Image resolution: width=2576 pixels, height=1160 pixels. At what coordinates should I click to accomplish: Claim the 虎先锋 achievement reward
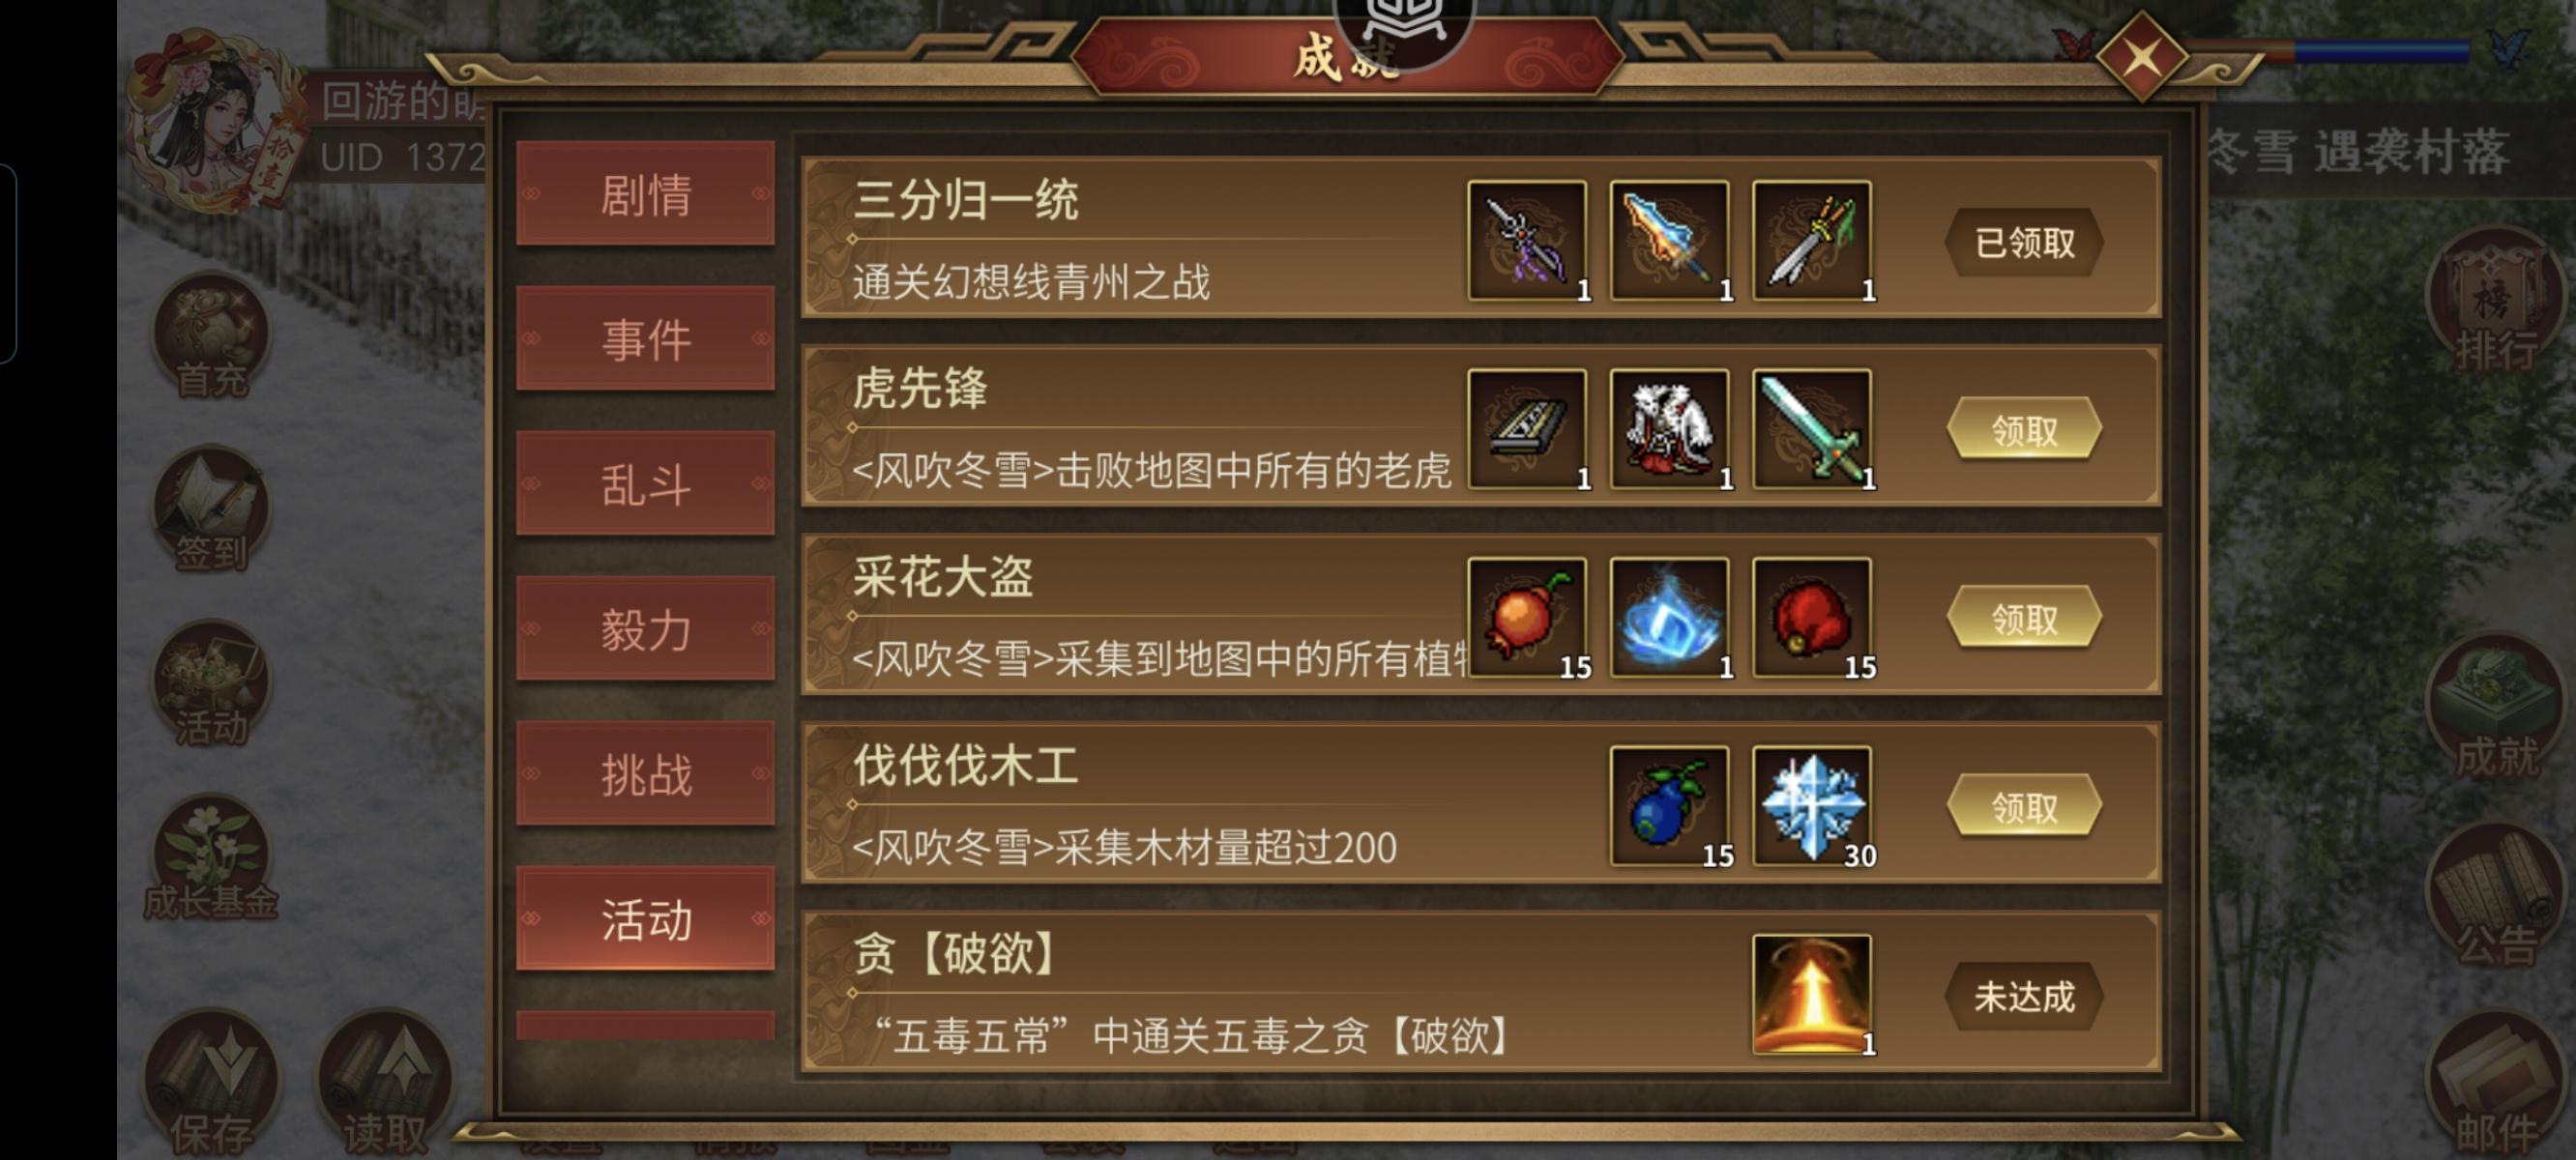(x=2024, y=430)
